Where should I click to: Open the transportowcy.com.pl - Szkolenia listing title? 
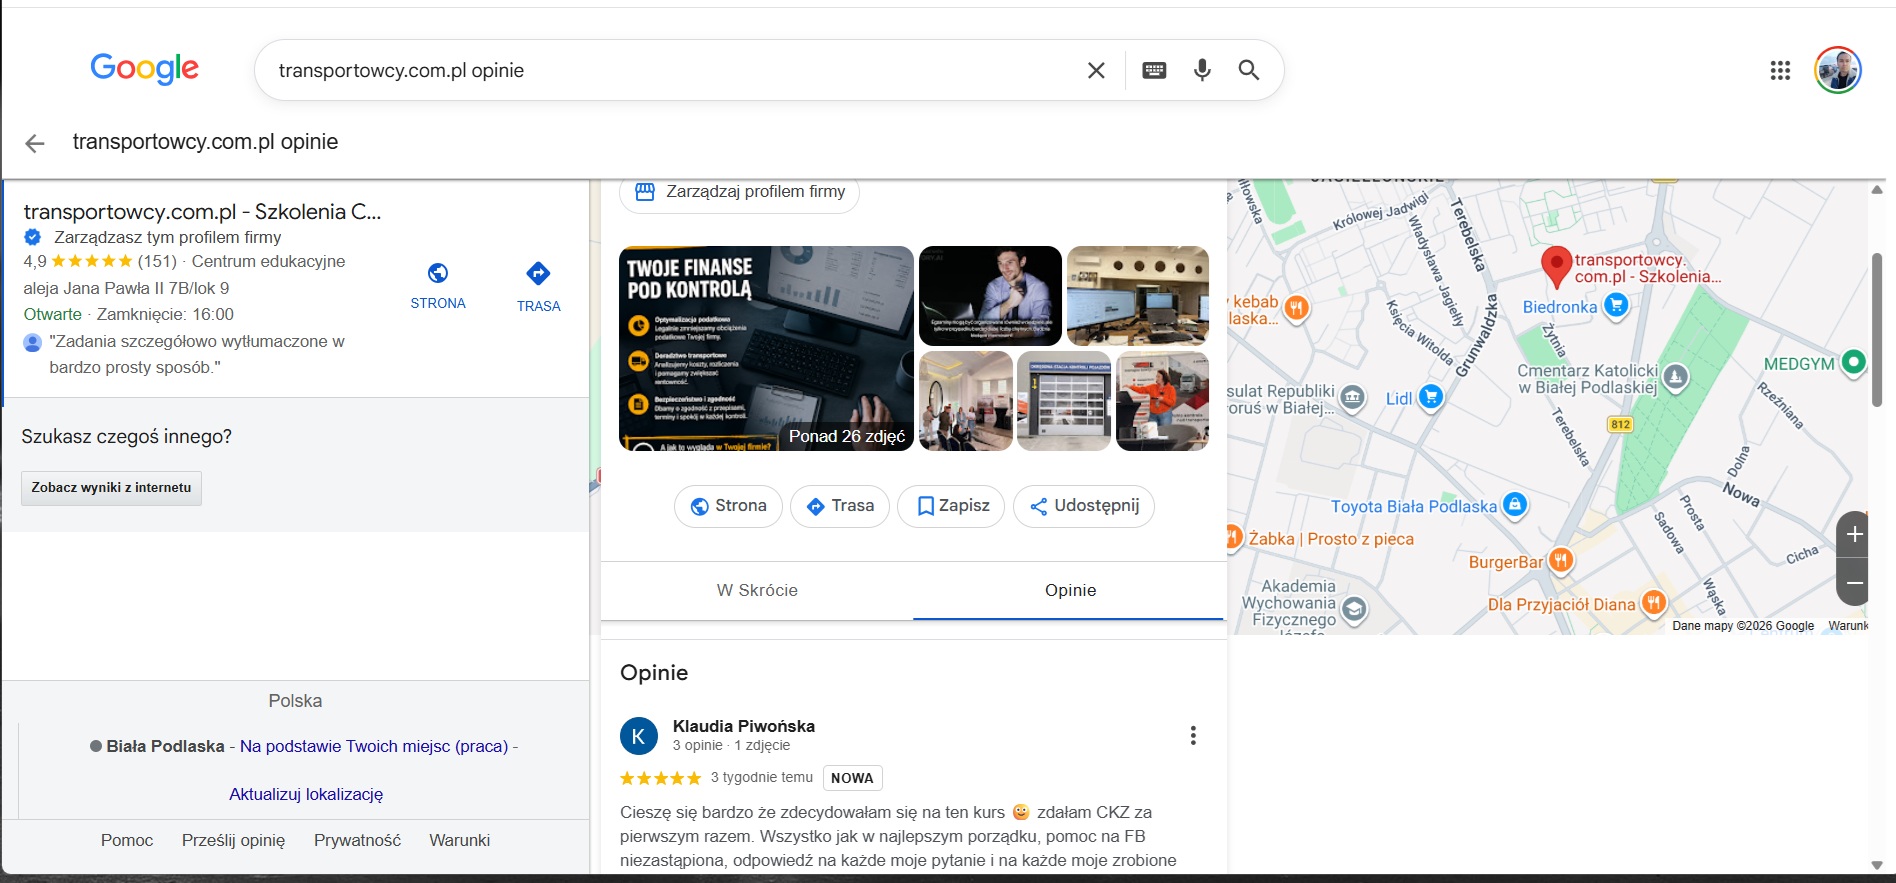coord(202,211)
